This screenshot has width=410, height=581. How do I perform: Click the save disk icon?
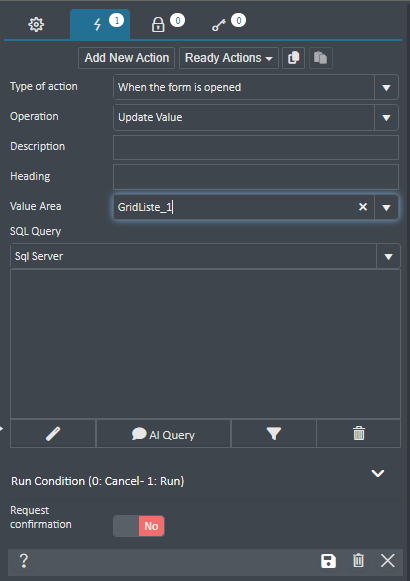point(328,561)
